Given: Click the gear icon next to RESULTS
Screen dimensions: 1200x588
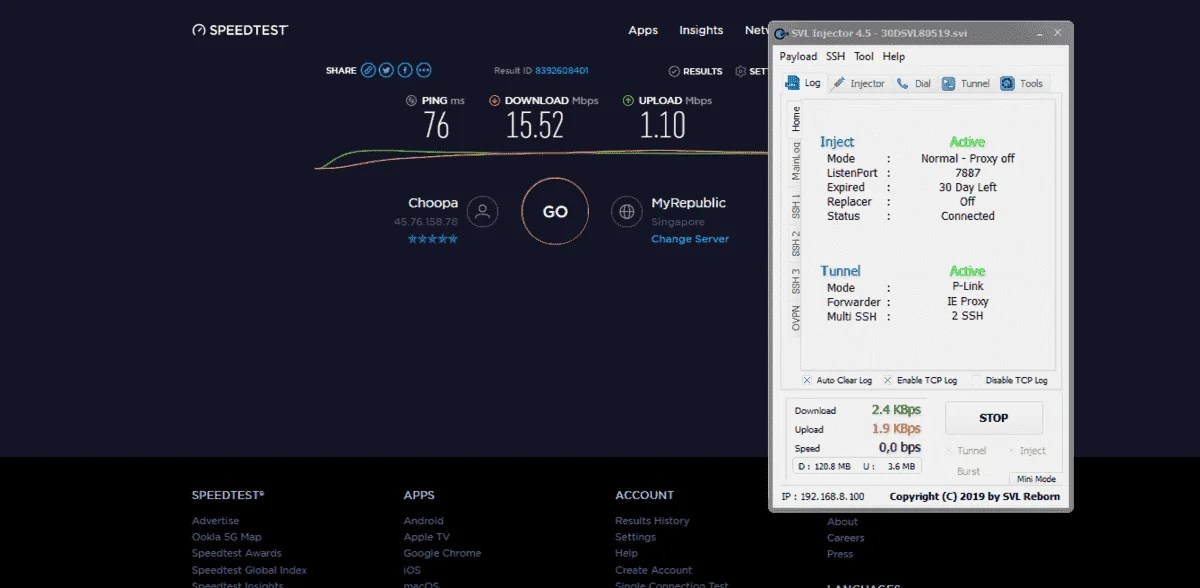Looking at the screenshot, I should click(741, 71).
